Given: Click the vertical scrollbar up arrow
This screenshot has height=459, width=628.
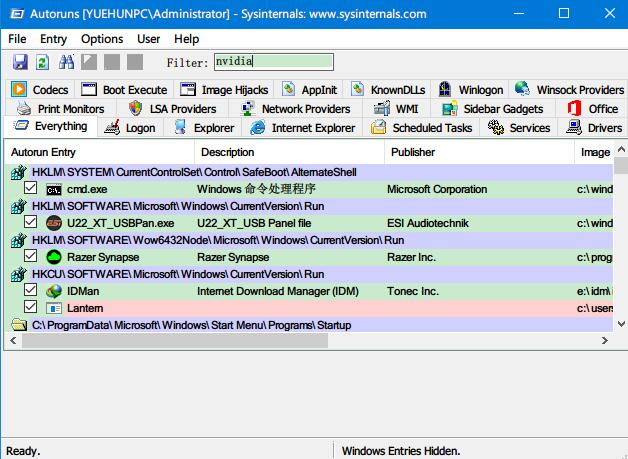Looking at the screenshot, I should [x=621, y=149].
